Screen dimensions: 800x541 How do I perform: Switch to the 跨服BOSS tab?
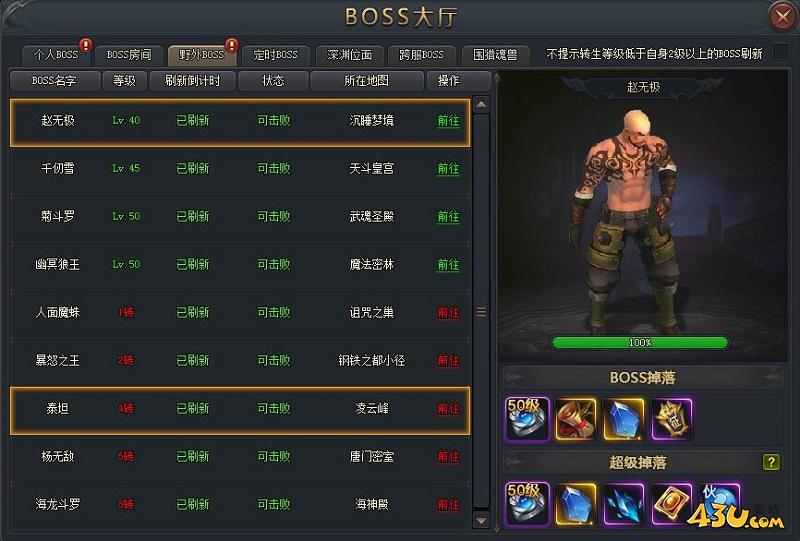[x=421, y=55]
